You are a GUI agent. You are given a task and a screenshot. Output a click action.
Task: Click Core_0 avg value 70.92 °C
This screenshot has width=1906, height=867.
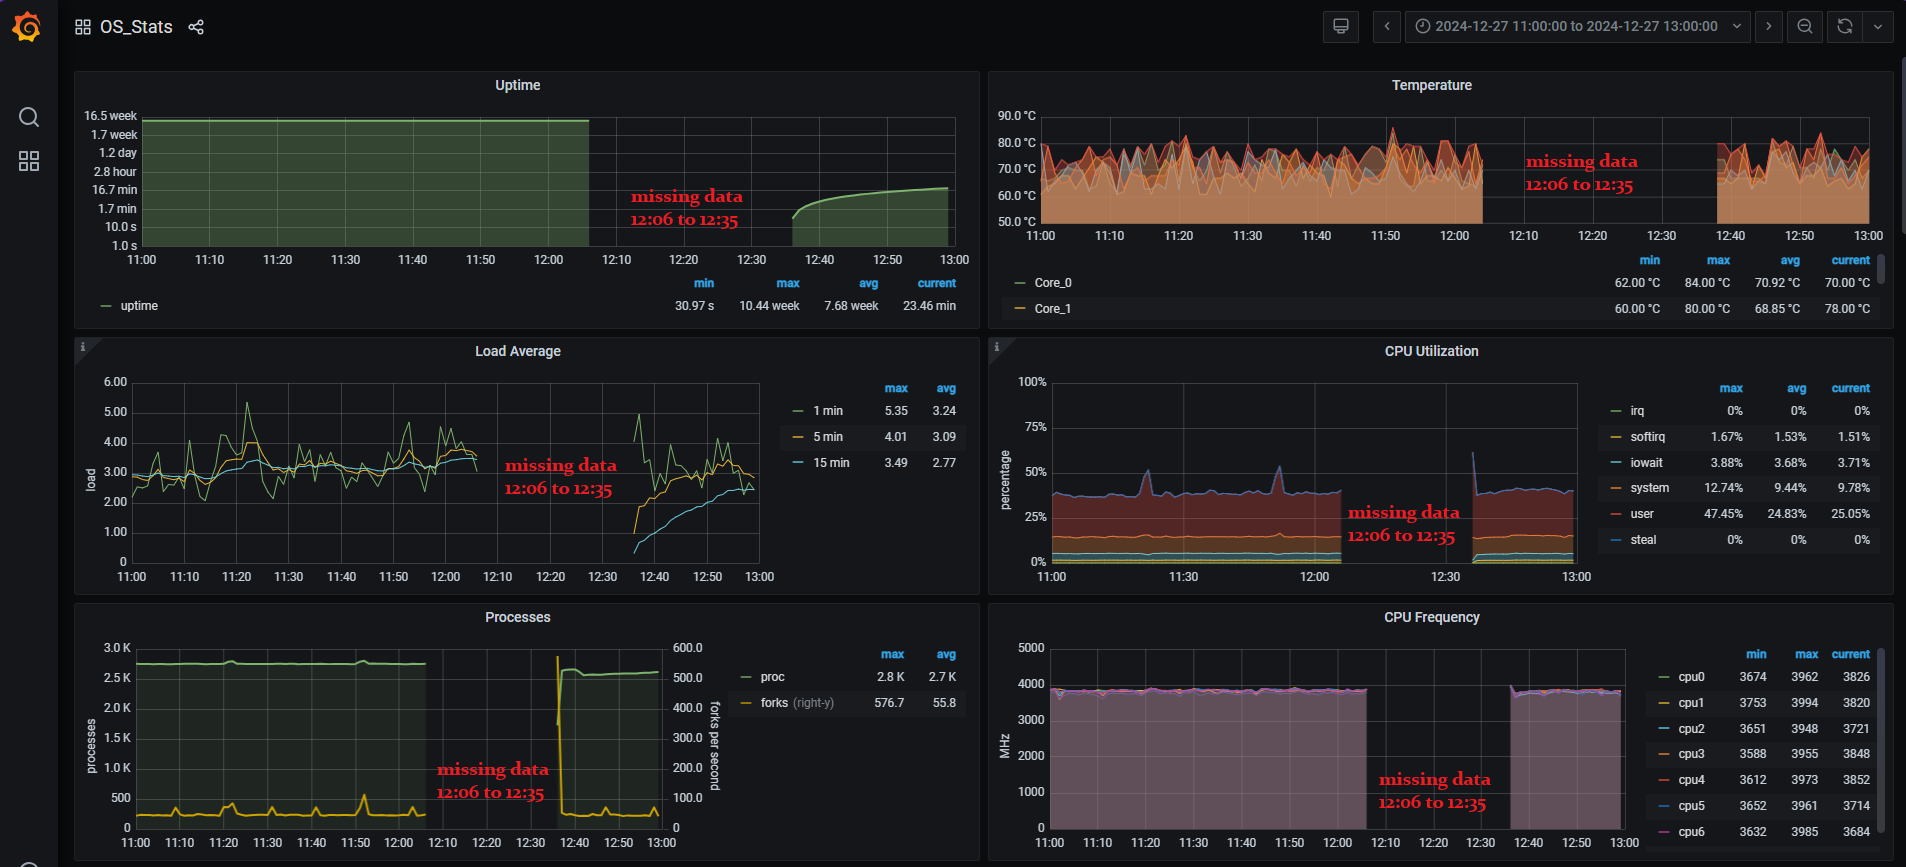click(x=1777, y=283)
